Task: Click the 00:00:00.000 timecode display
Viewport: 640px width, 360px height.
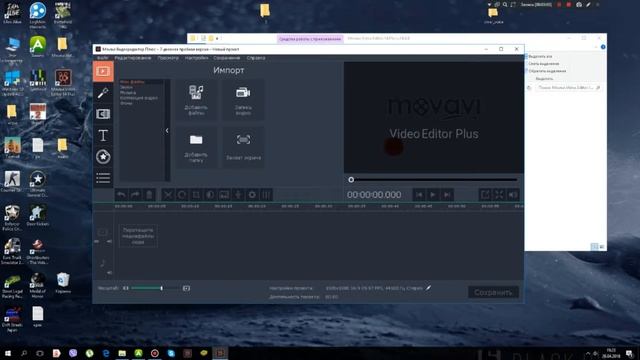Action: click(374, 195)
